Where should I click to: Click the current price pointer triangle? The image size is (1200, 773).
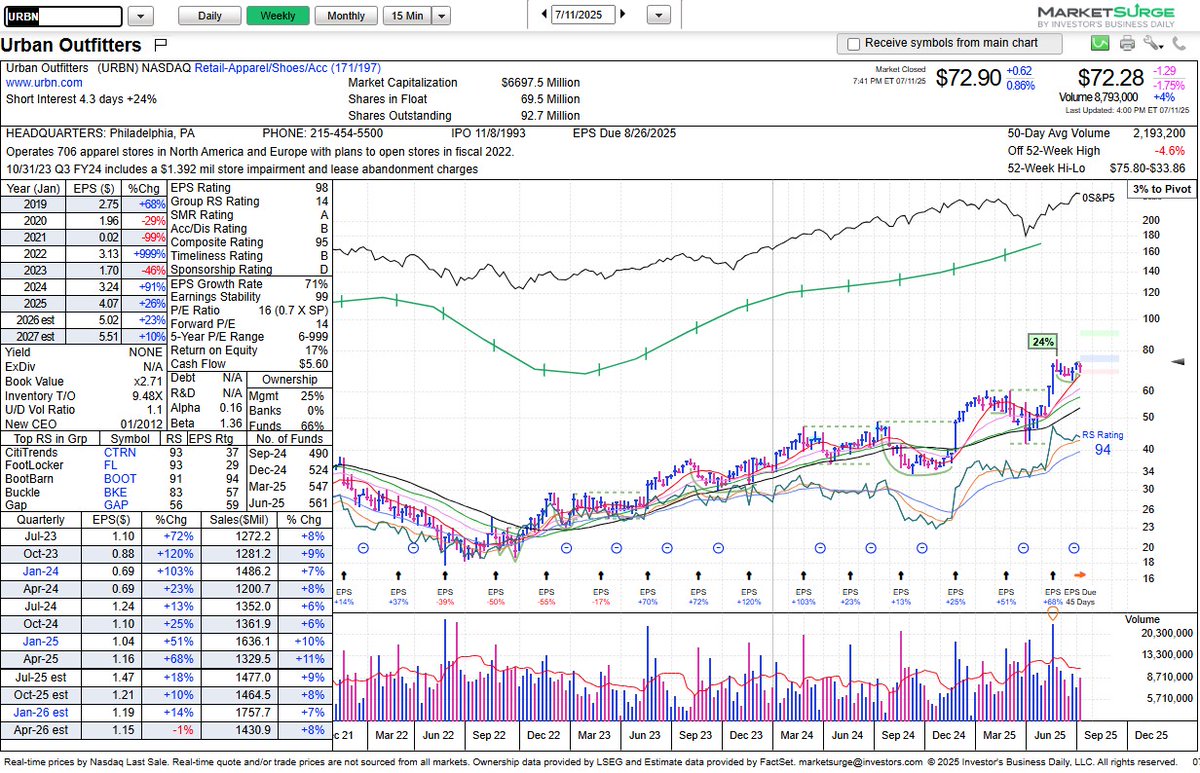(1176, 360)
